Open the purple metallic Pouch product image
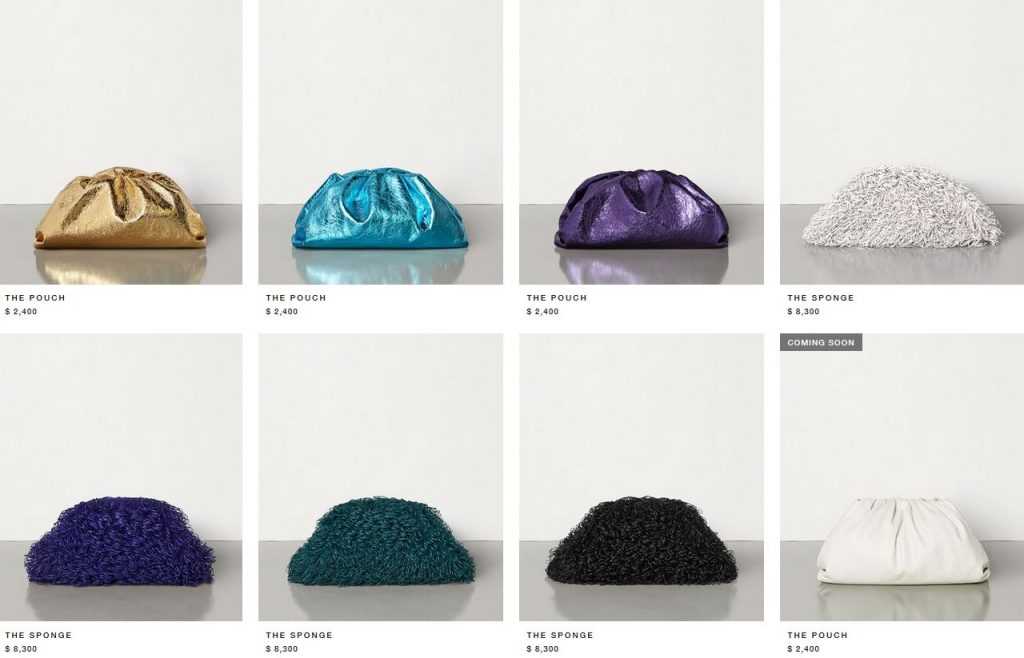 coord(641,142)
